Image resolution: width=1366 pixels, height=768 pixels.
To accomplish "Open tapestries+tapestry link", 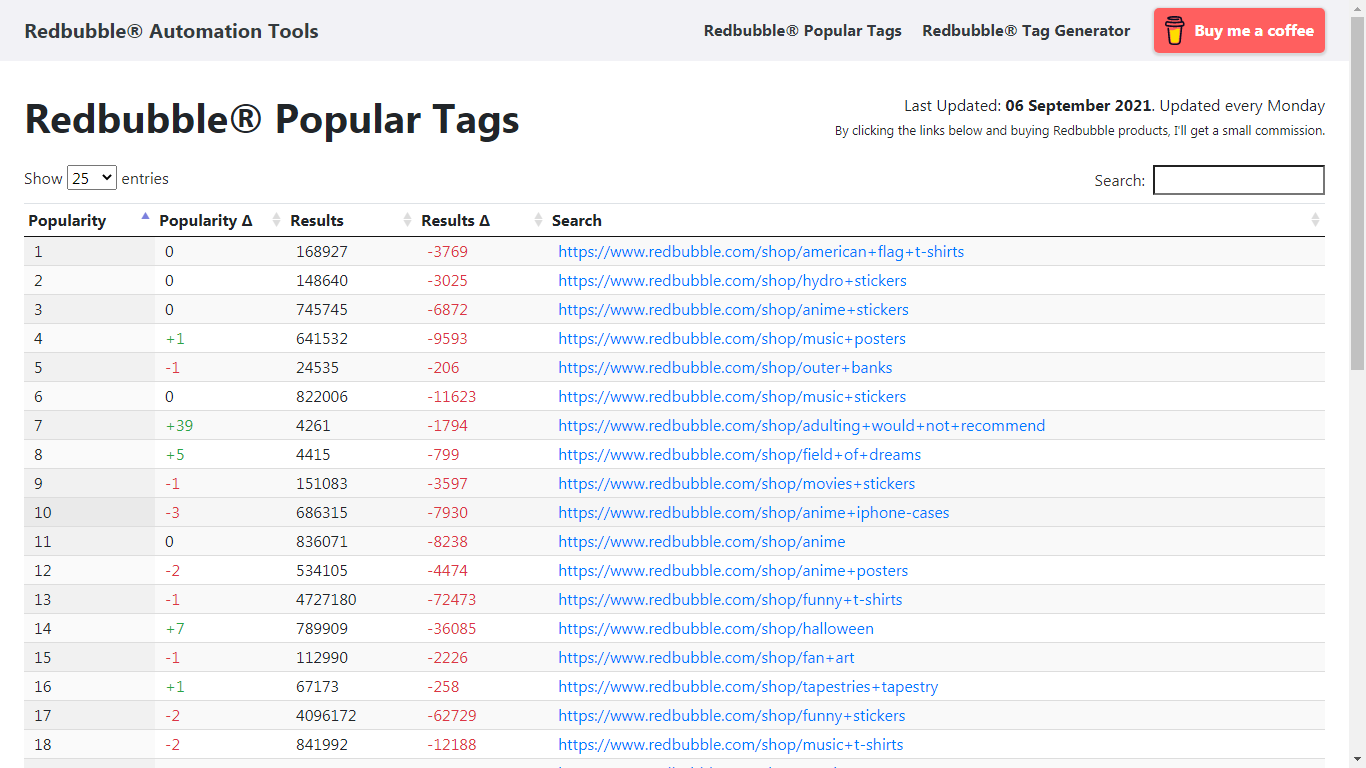I will (x=748, y=687).
